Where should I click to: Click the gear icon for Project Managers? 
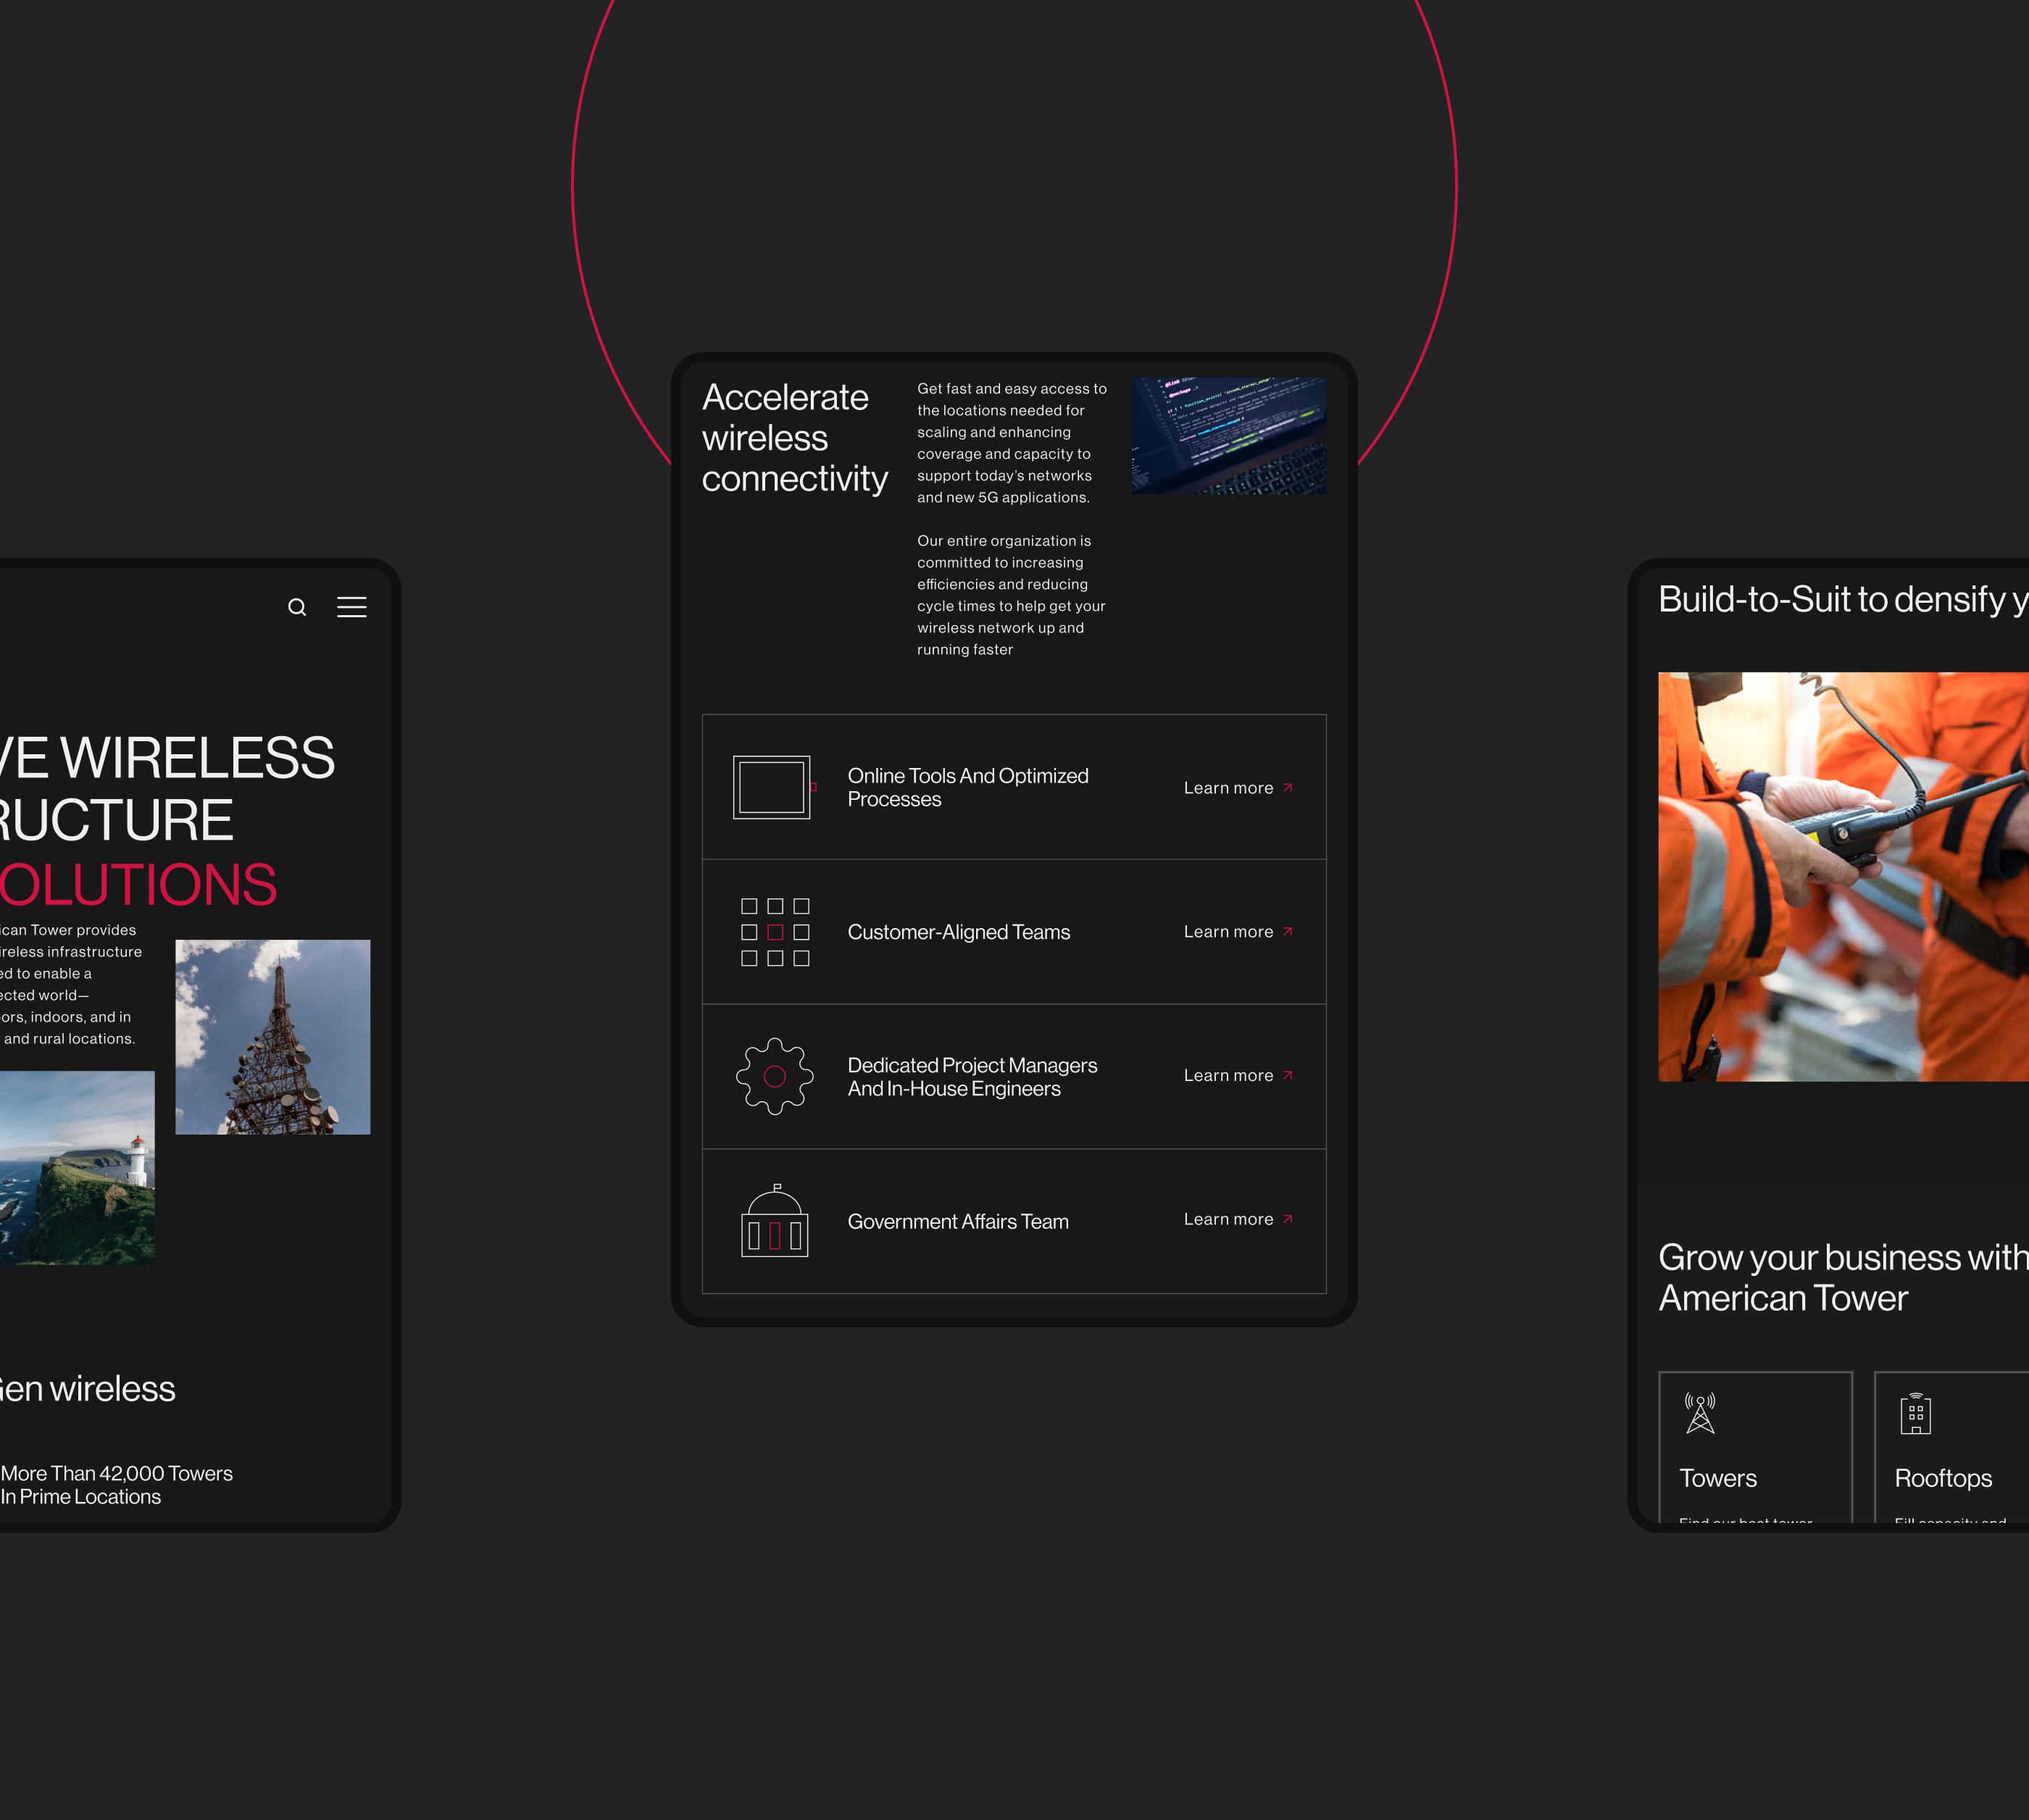tap(775, 1076)
